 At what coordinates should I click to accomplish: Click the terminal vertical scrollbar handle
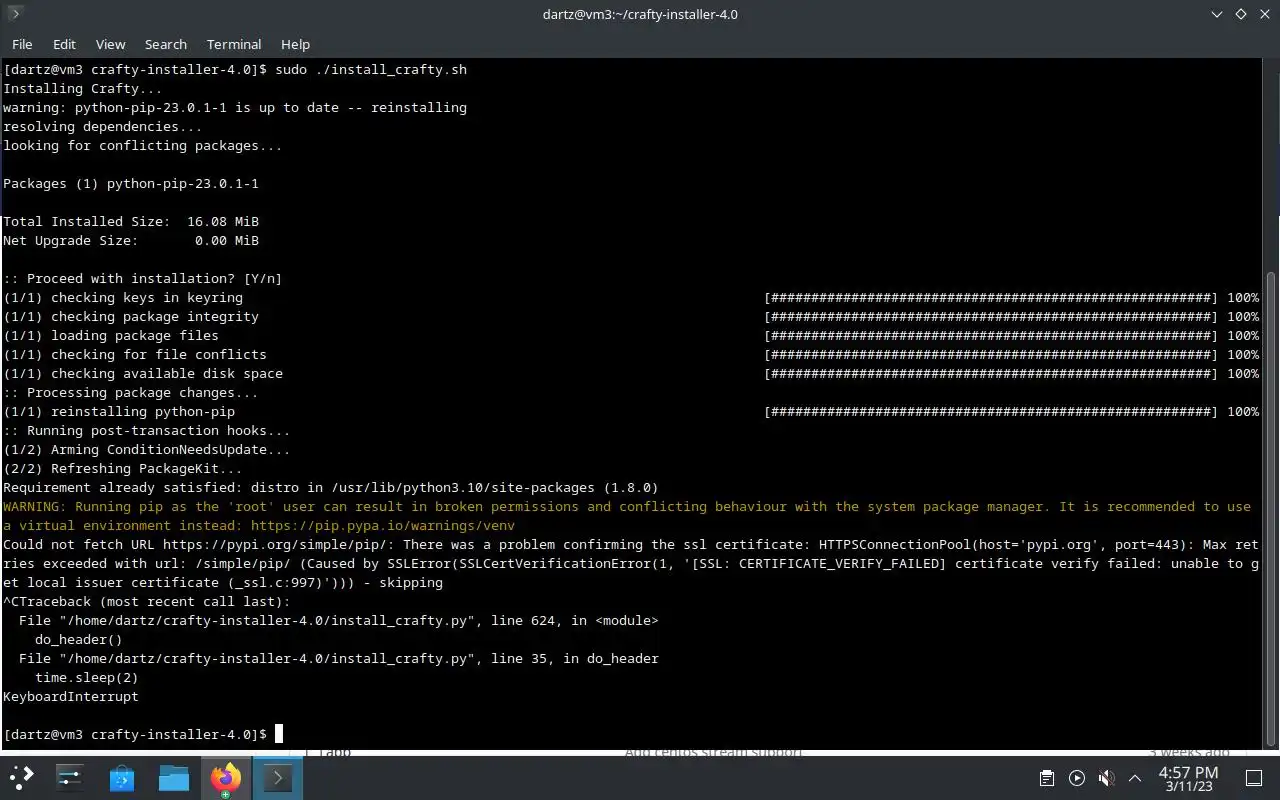pos(1271,509)
